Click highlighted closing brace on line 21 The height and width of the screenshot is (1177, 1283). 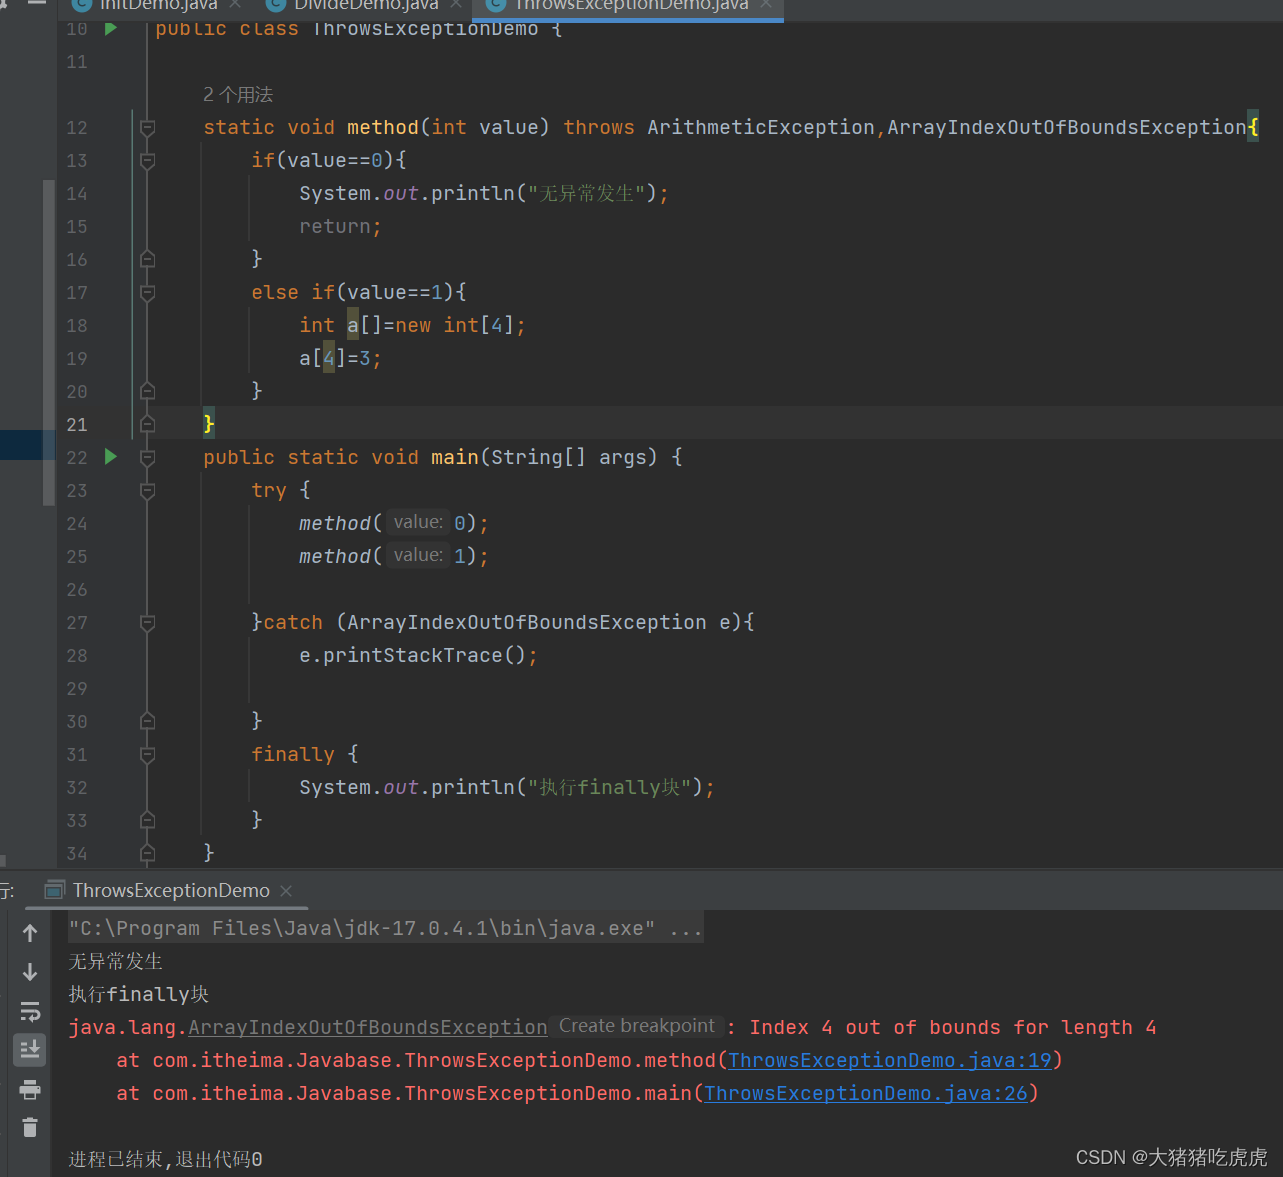209,423
